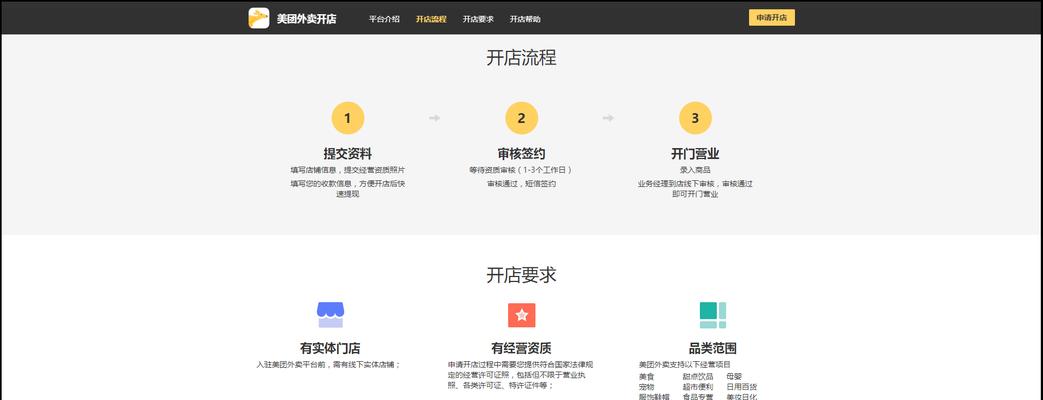Click the 品类范围 heading
The image size is (1043, 400).
coord(712,348)
